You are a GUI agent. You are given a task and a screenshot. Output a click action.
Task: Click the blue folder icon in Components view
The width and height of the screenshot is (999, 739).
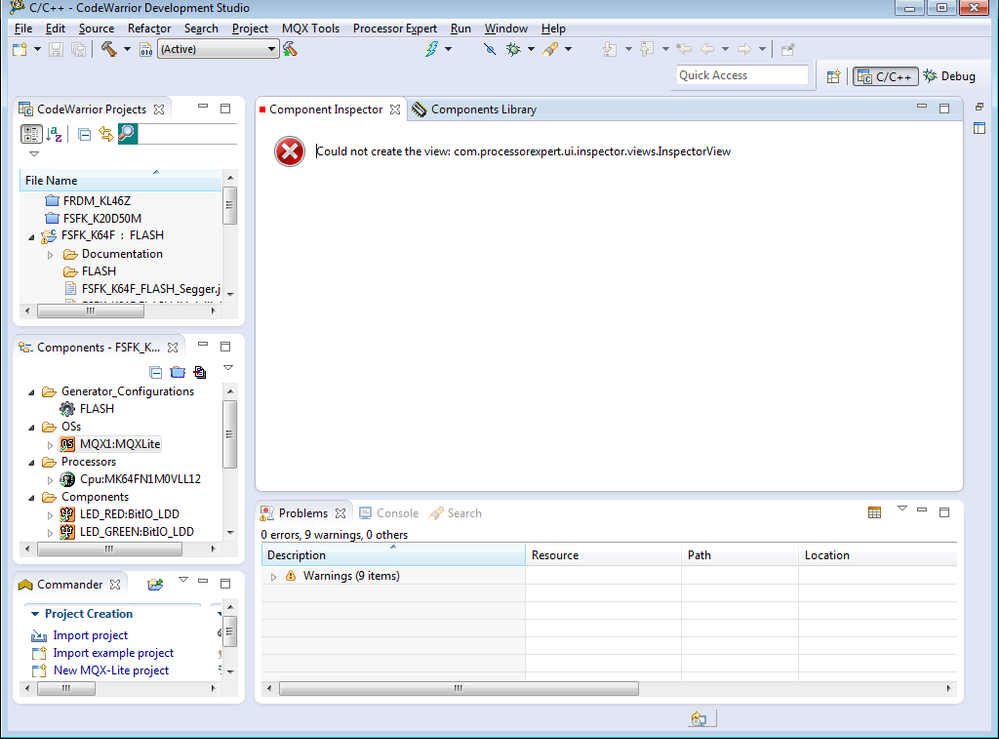(178, 372)
